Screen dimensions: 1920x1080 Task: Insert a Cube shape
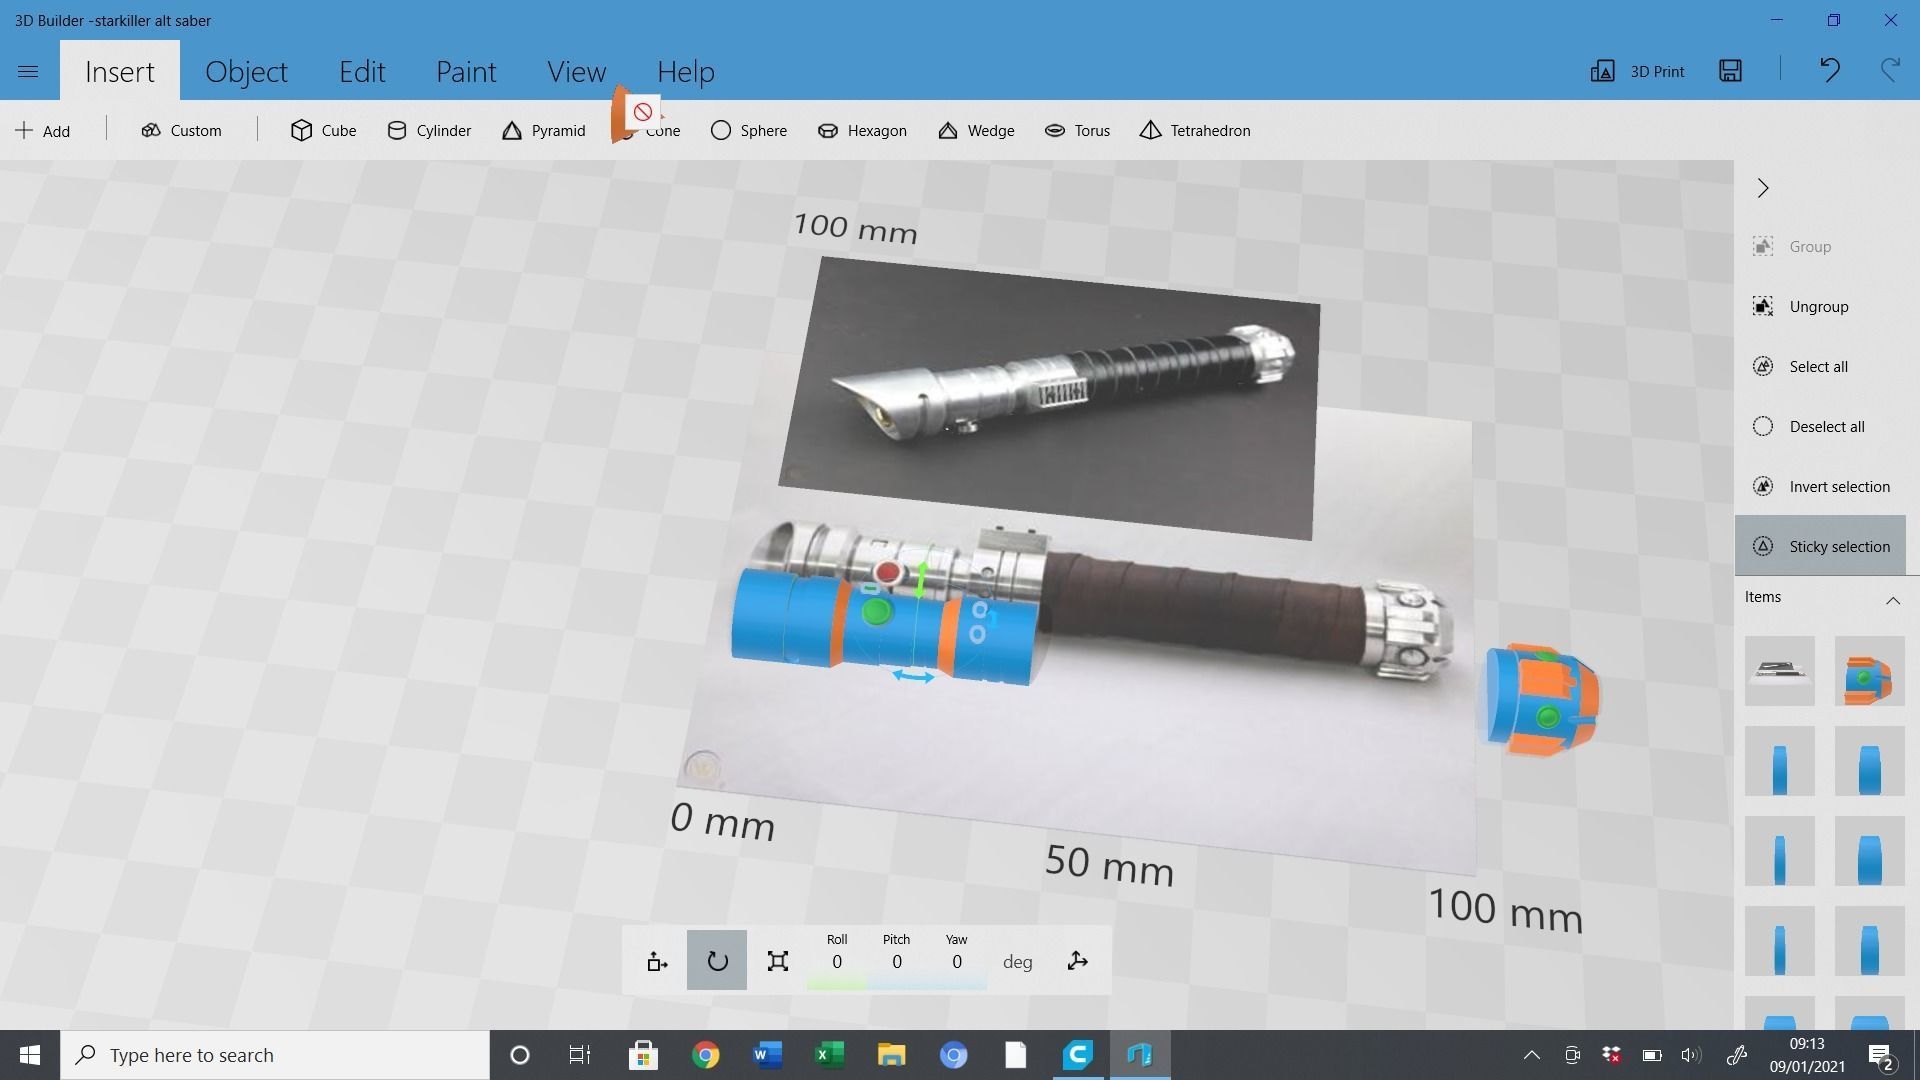tap(323, 131)
